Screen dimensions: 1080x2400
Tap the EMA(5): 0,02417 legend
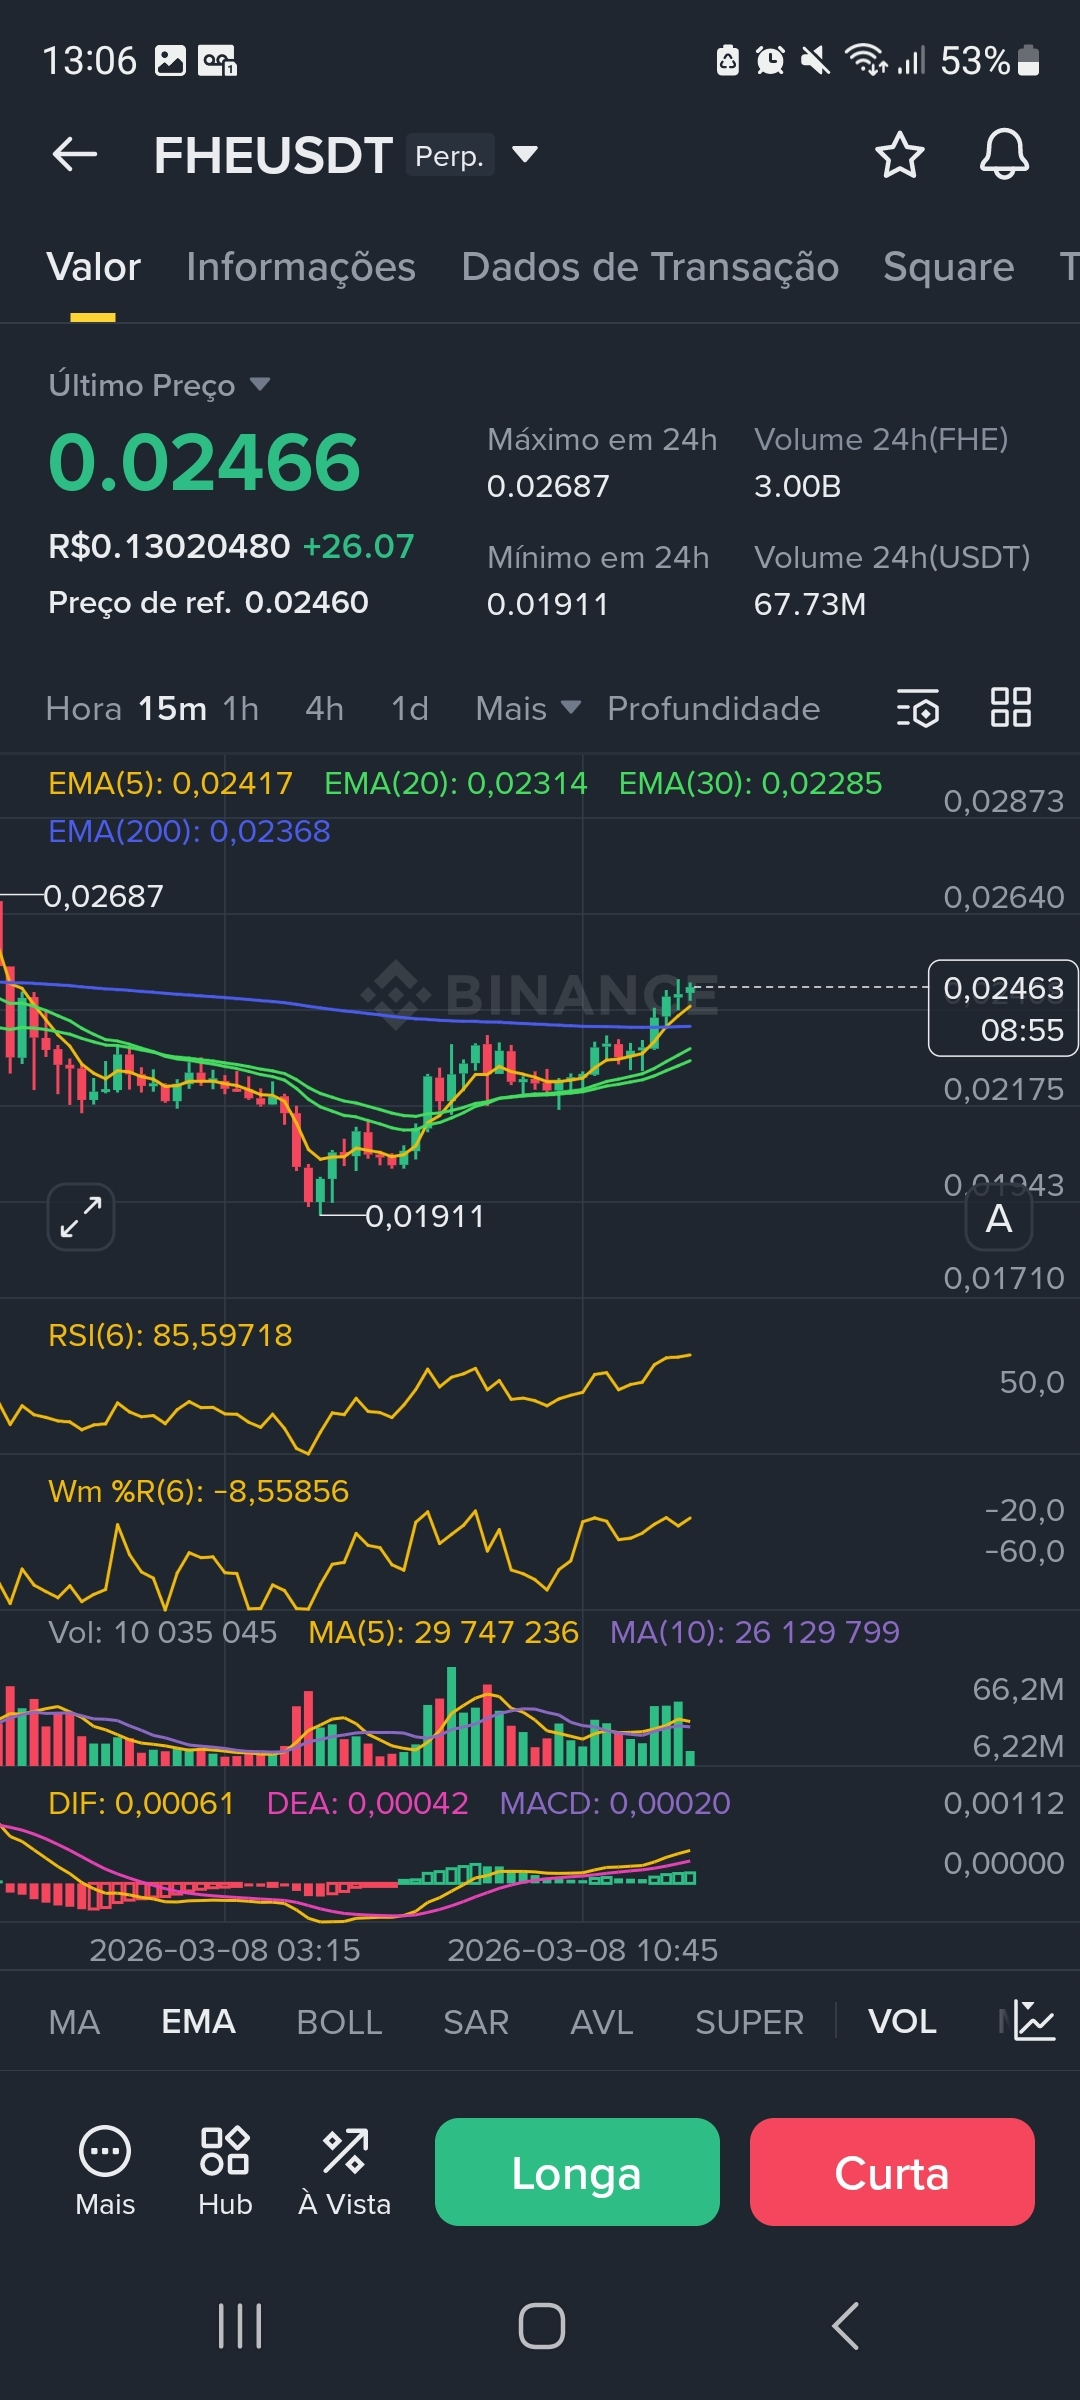[170, 783]
